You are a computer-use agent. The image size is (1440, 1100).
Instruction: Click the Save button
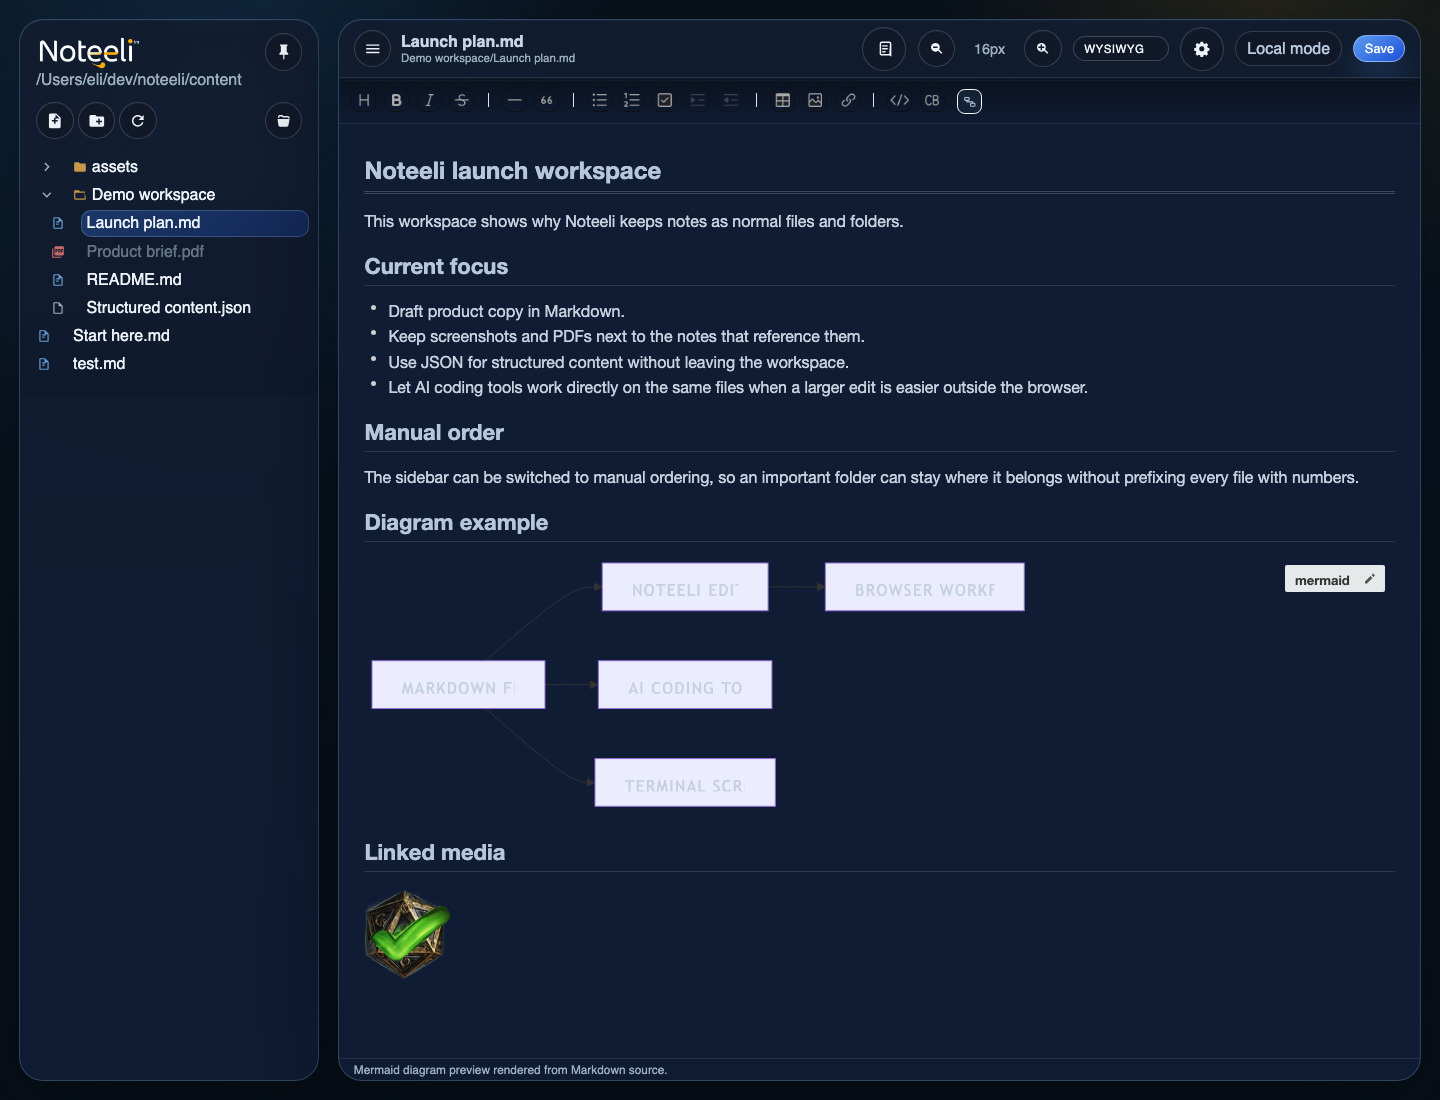click(x=1379, y=48)
